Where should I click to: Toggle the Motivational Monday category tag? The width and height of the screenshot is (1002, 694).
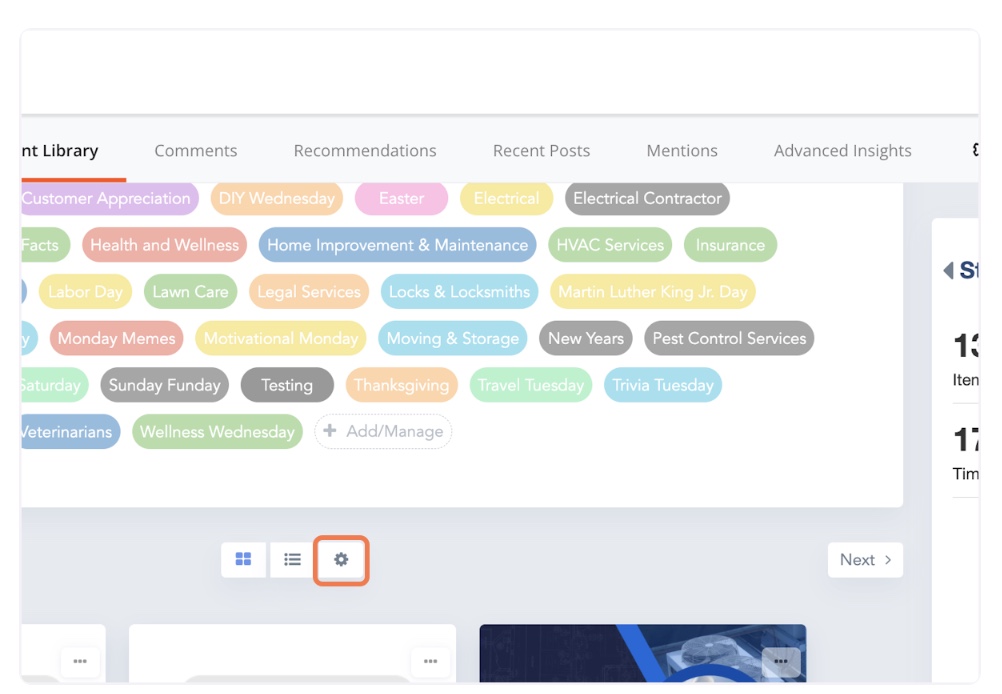pos(281,339)
